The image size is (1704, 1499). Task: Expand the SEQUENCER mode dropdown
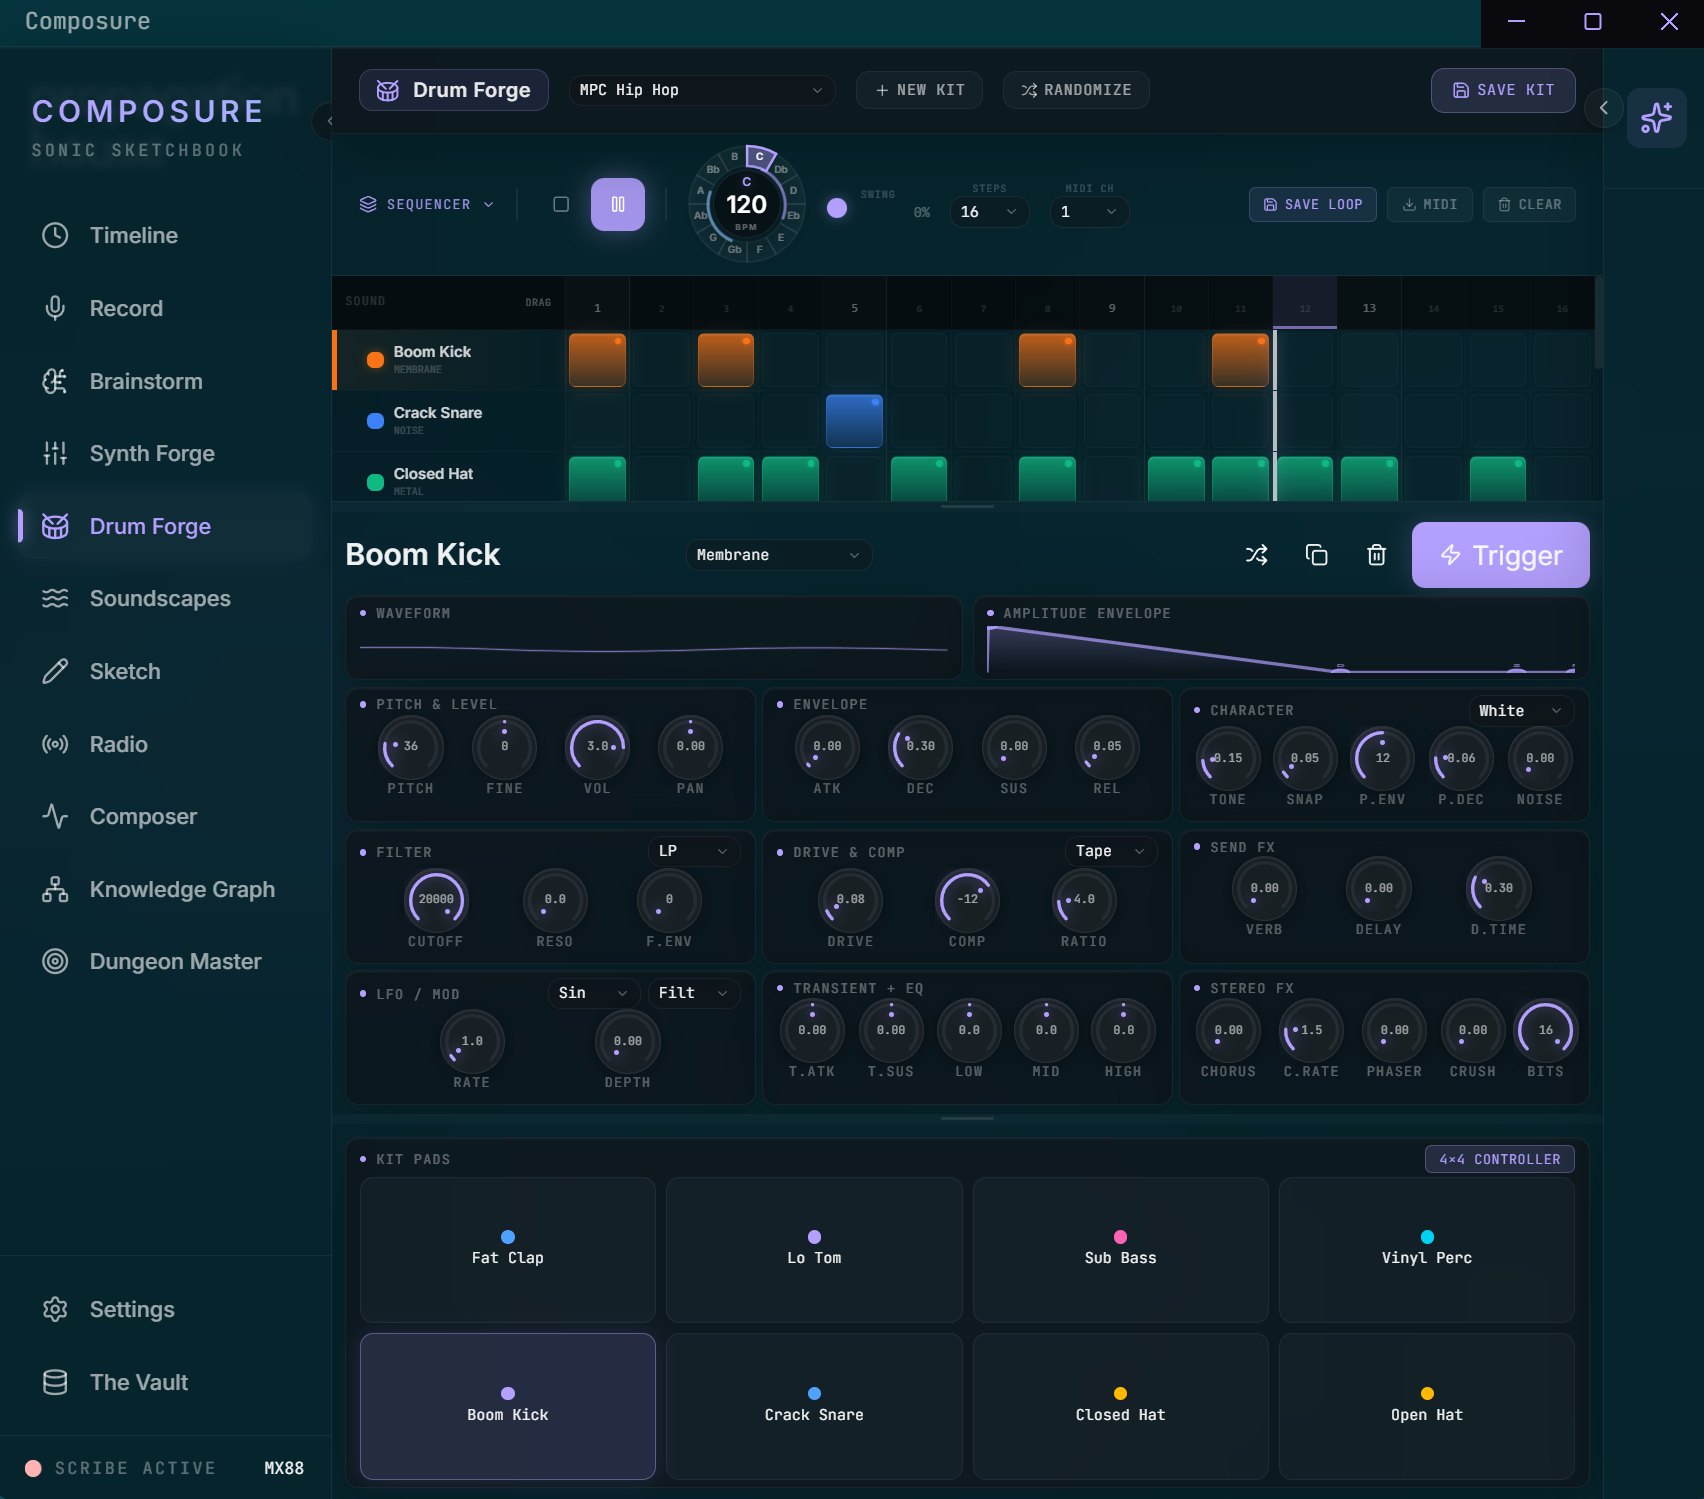pos(427,204)
